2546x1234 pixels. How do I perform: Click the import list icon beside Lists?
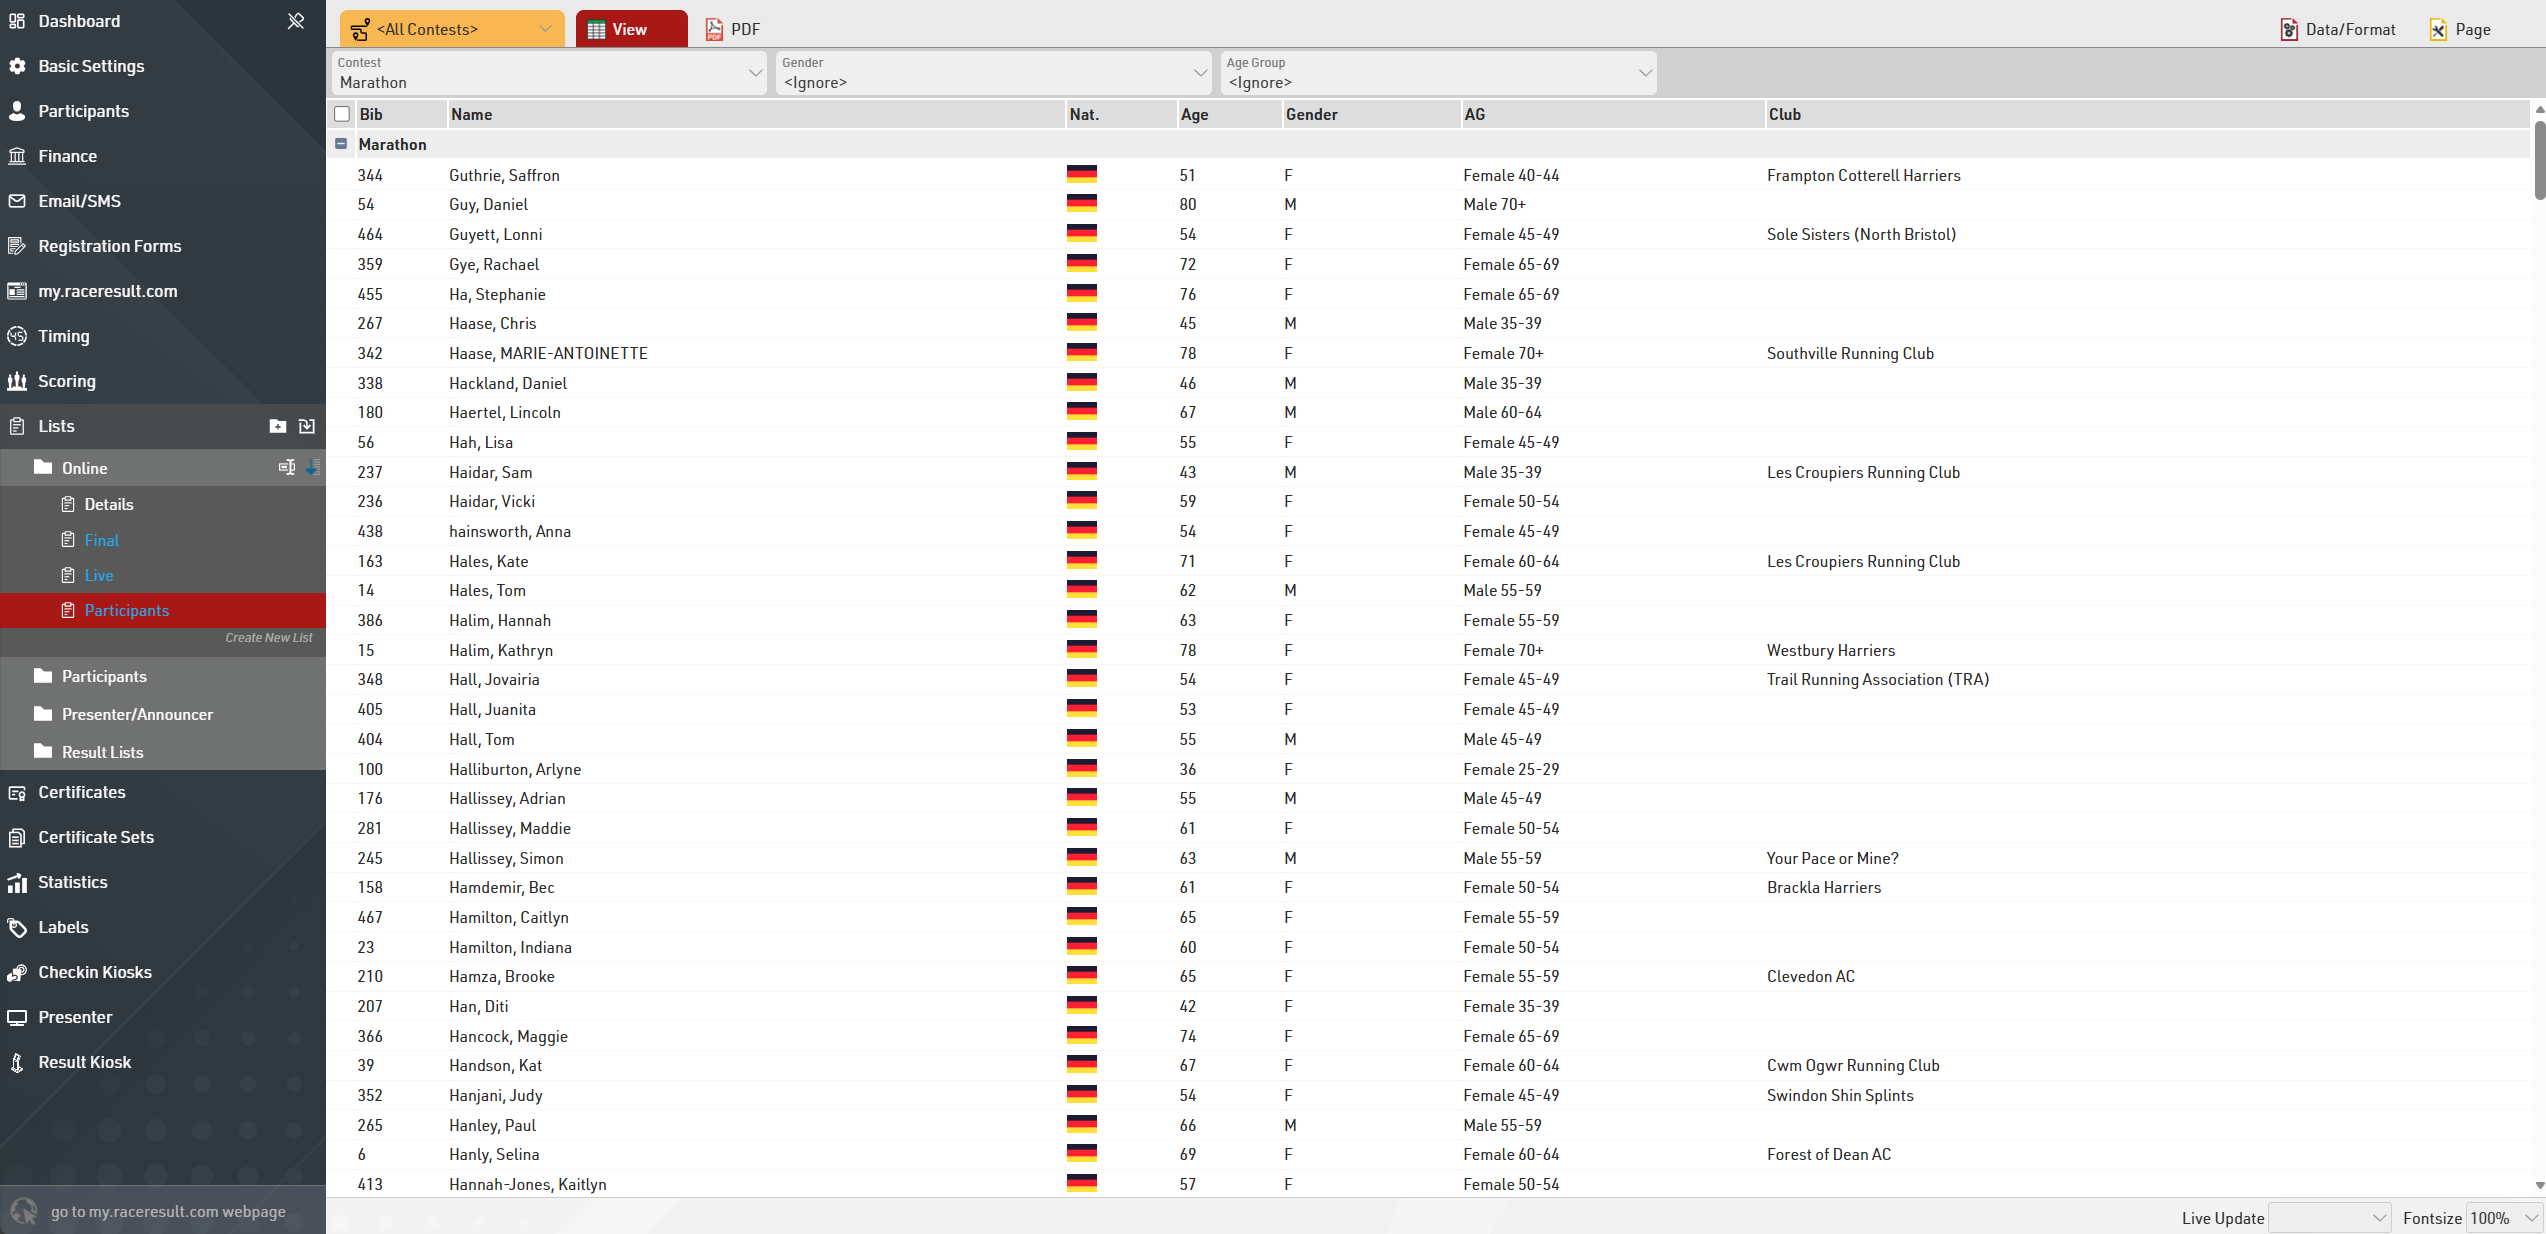(x=307, y=426)
